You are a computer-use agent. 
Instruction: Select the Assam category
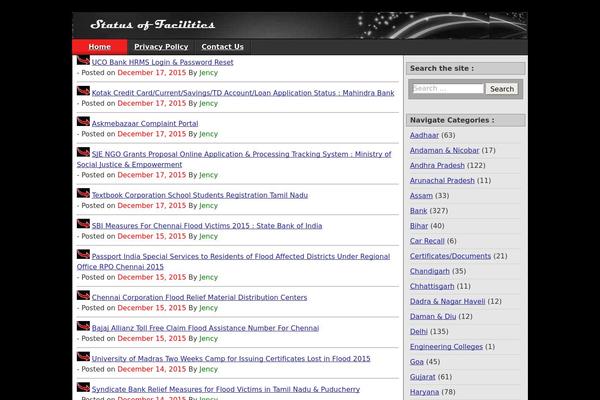[421, 196]
